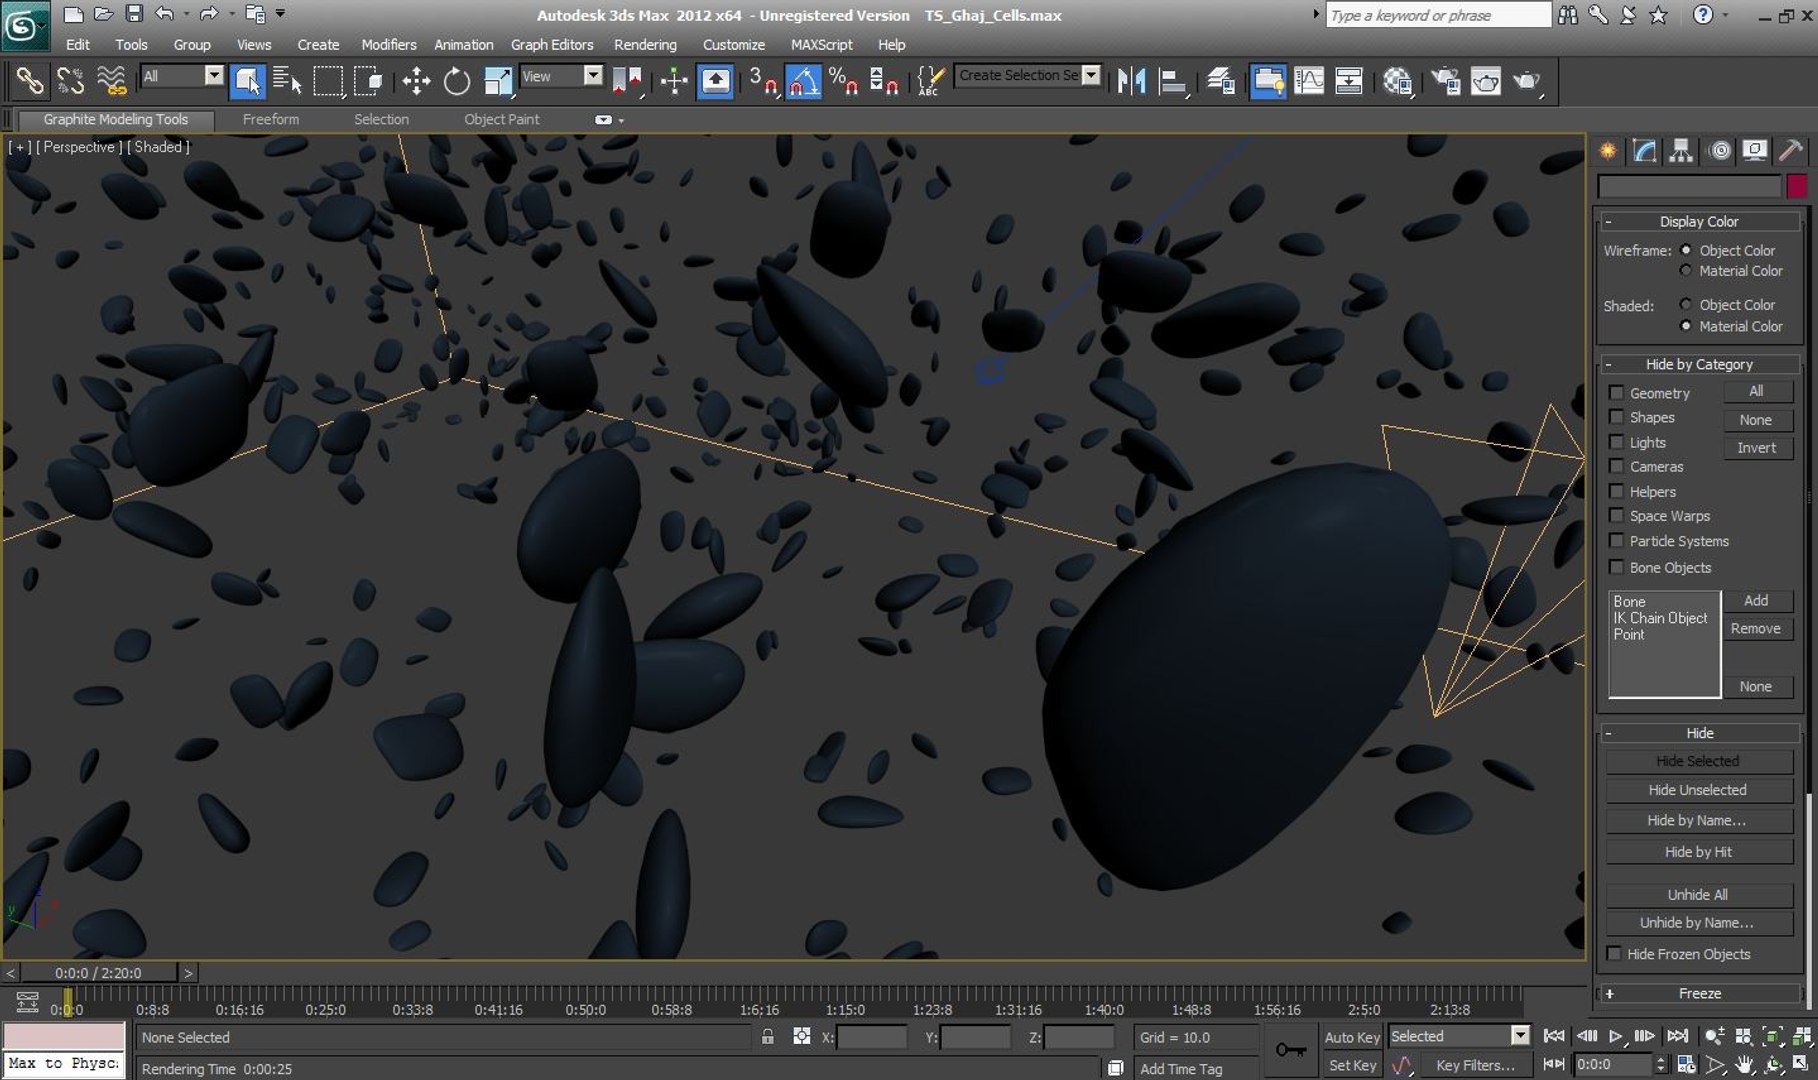The image size is (1818, 1080).
Task: Click the Invert category button
Action: tap(1757, 448)
